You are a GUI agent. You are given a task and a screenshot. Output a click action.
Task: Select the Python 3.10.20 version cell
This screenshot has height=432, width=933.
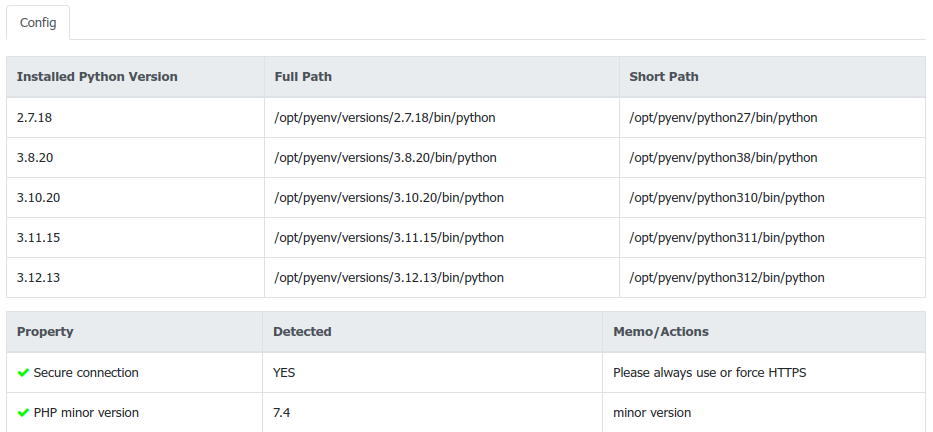(x=38, y=198)
